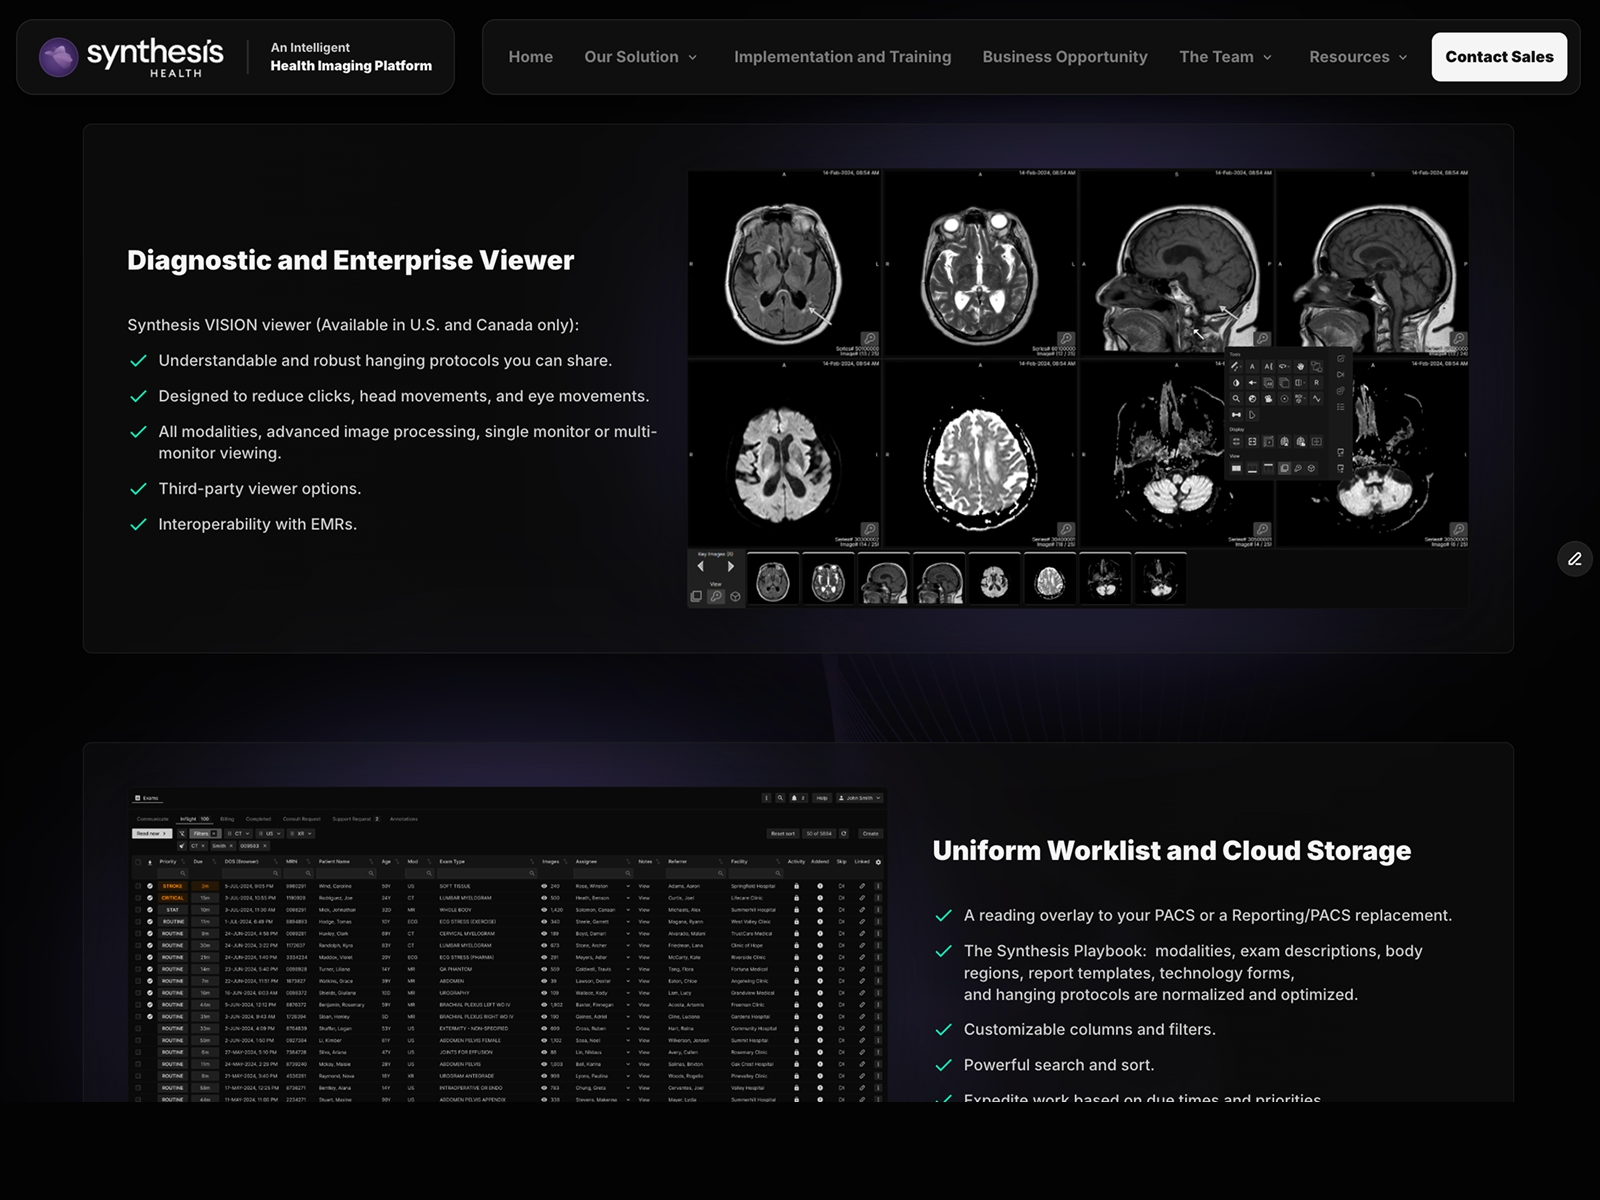Click the 'Designed to reduce clicks' bullet

[x=404, y=396]
